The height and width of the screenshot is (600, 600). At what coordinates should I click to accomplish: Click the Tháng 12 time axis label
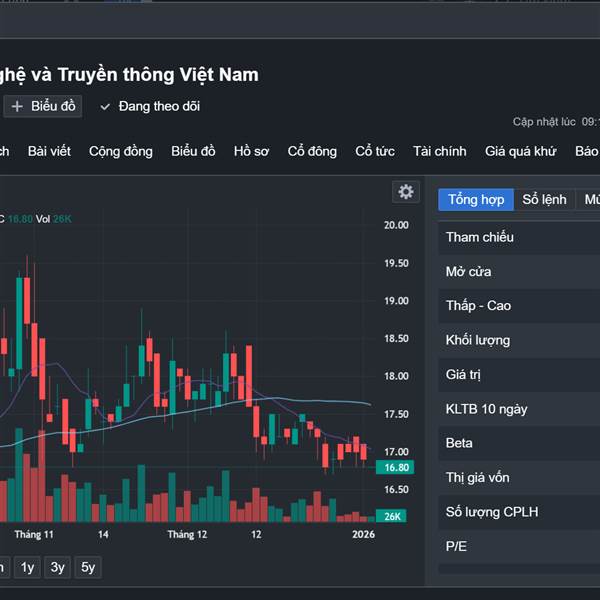[x=187, y=535]
